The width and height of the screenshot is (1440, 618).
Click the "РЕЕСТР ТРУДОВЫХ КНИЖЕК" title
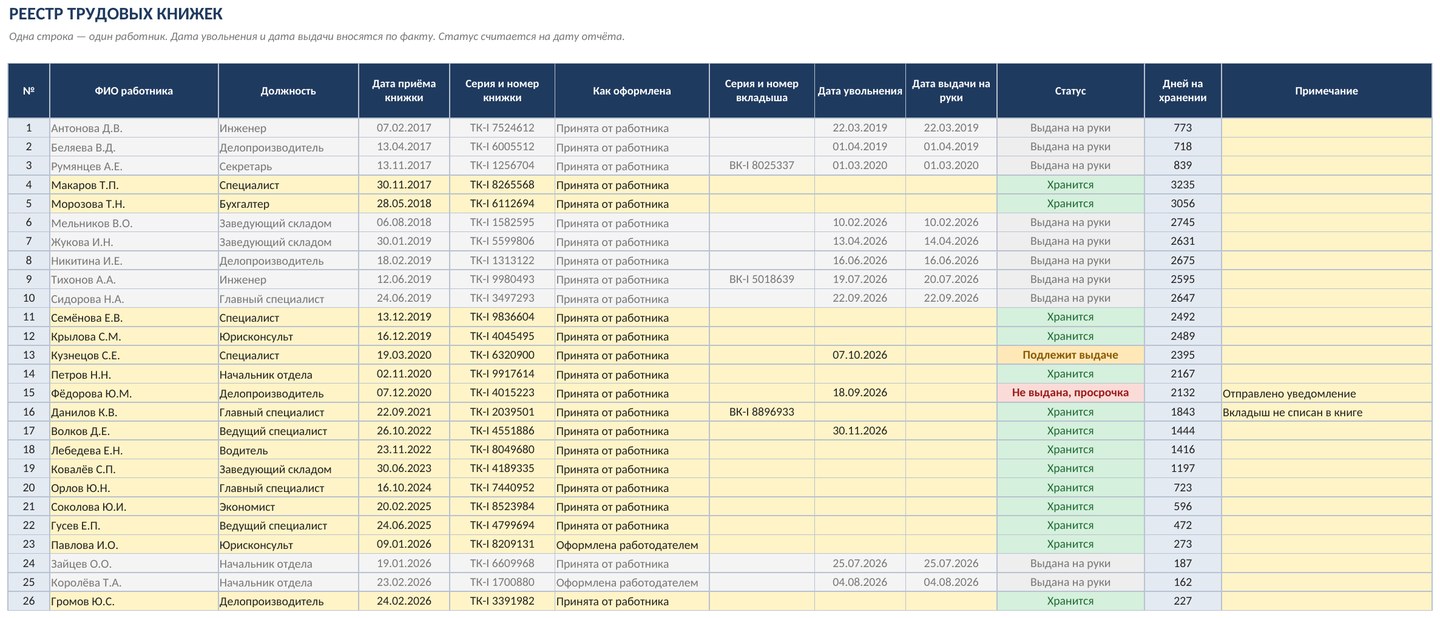tap(115, 14)
